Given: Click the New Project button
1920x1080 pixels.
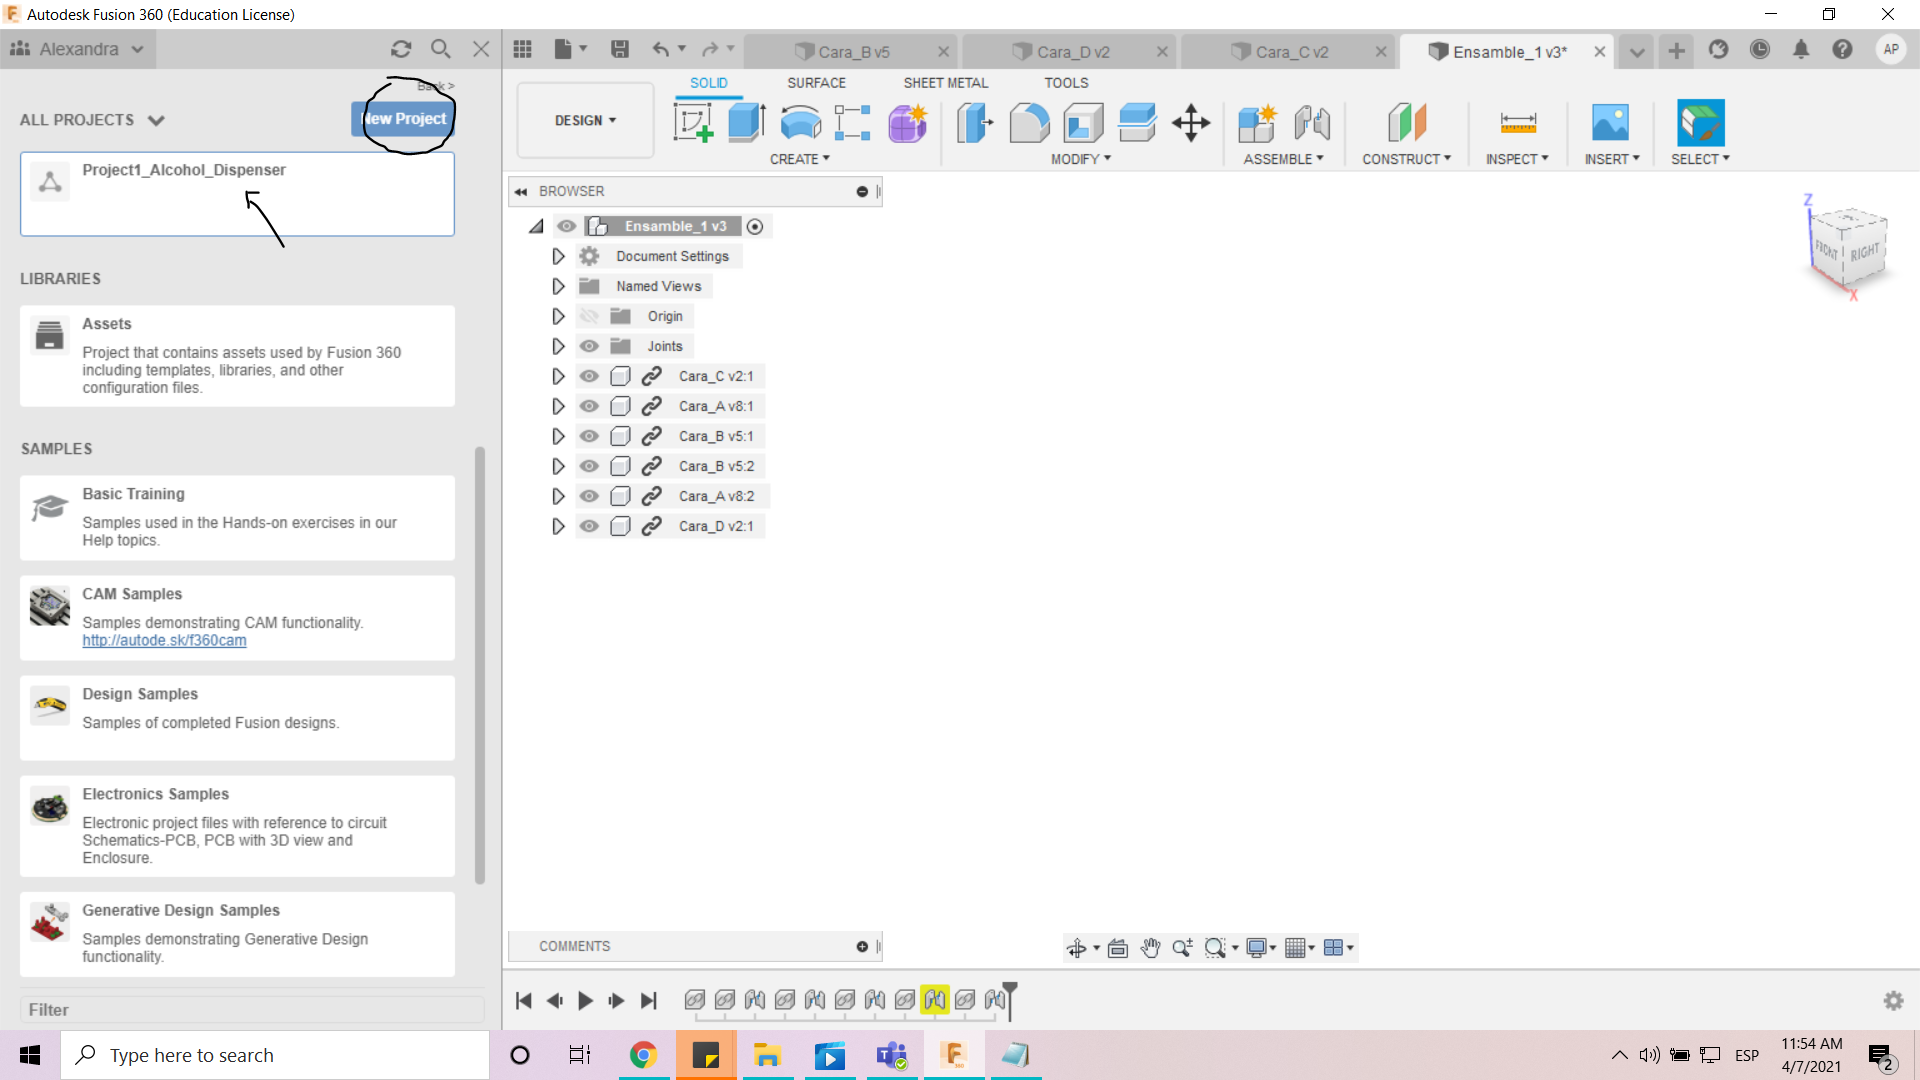Looking at the screenshot, I should (404, 118).
